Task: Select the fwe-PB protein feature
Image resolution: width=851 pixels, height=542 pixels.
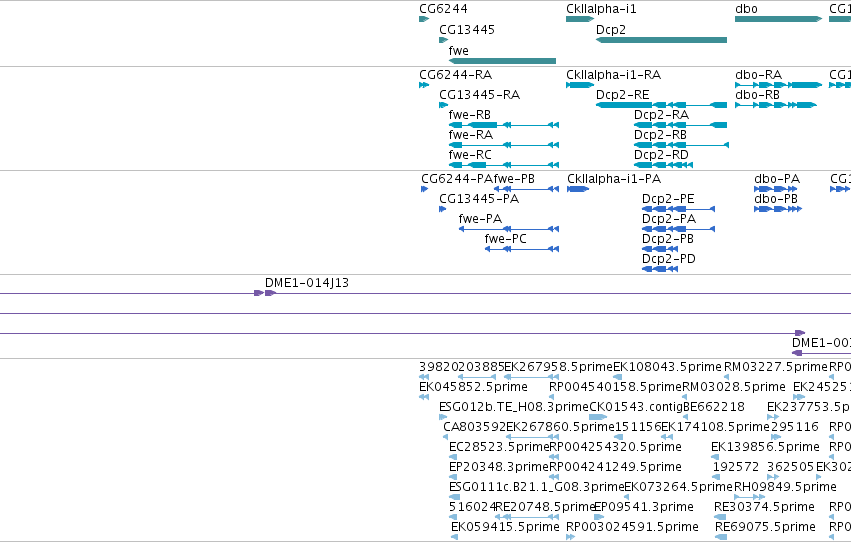Action: pos(526,189)
